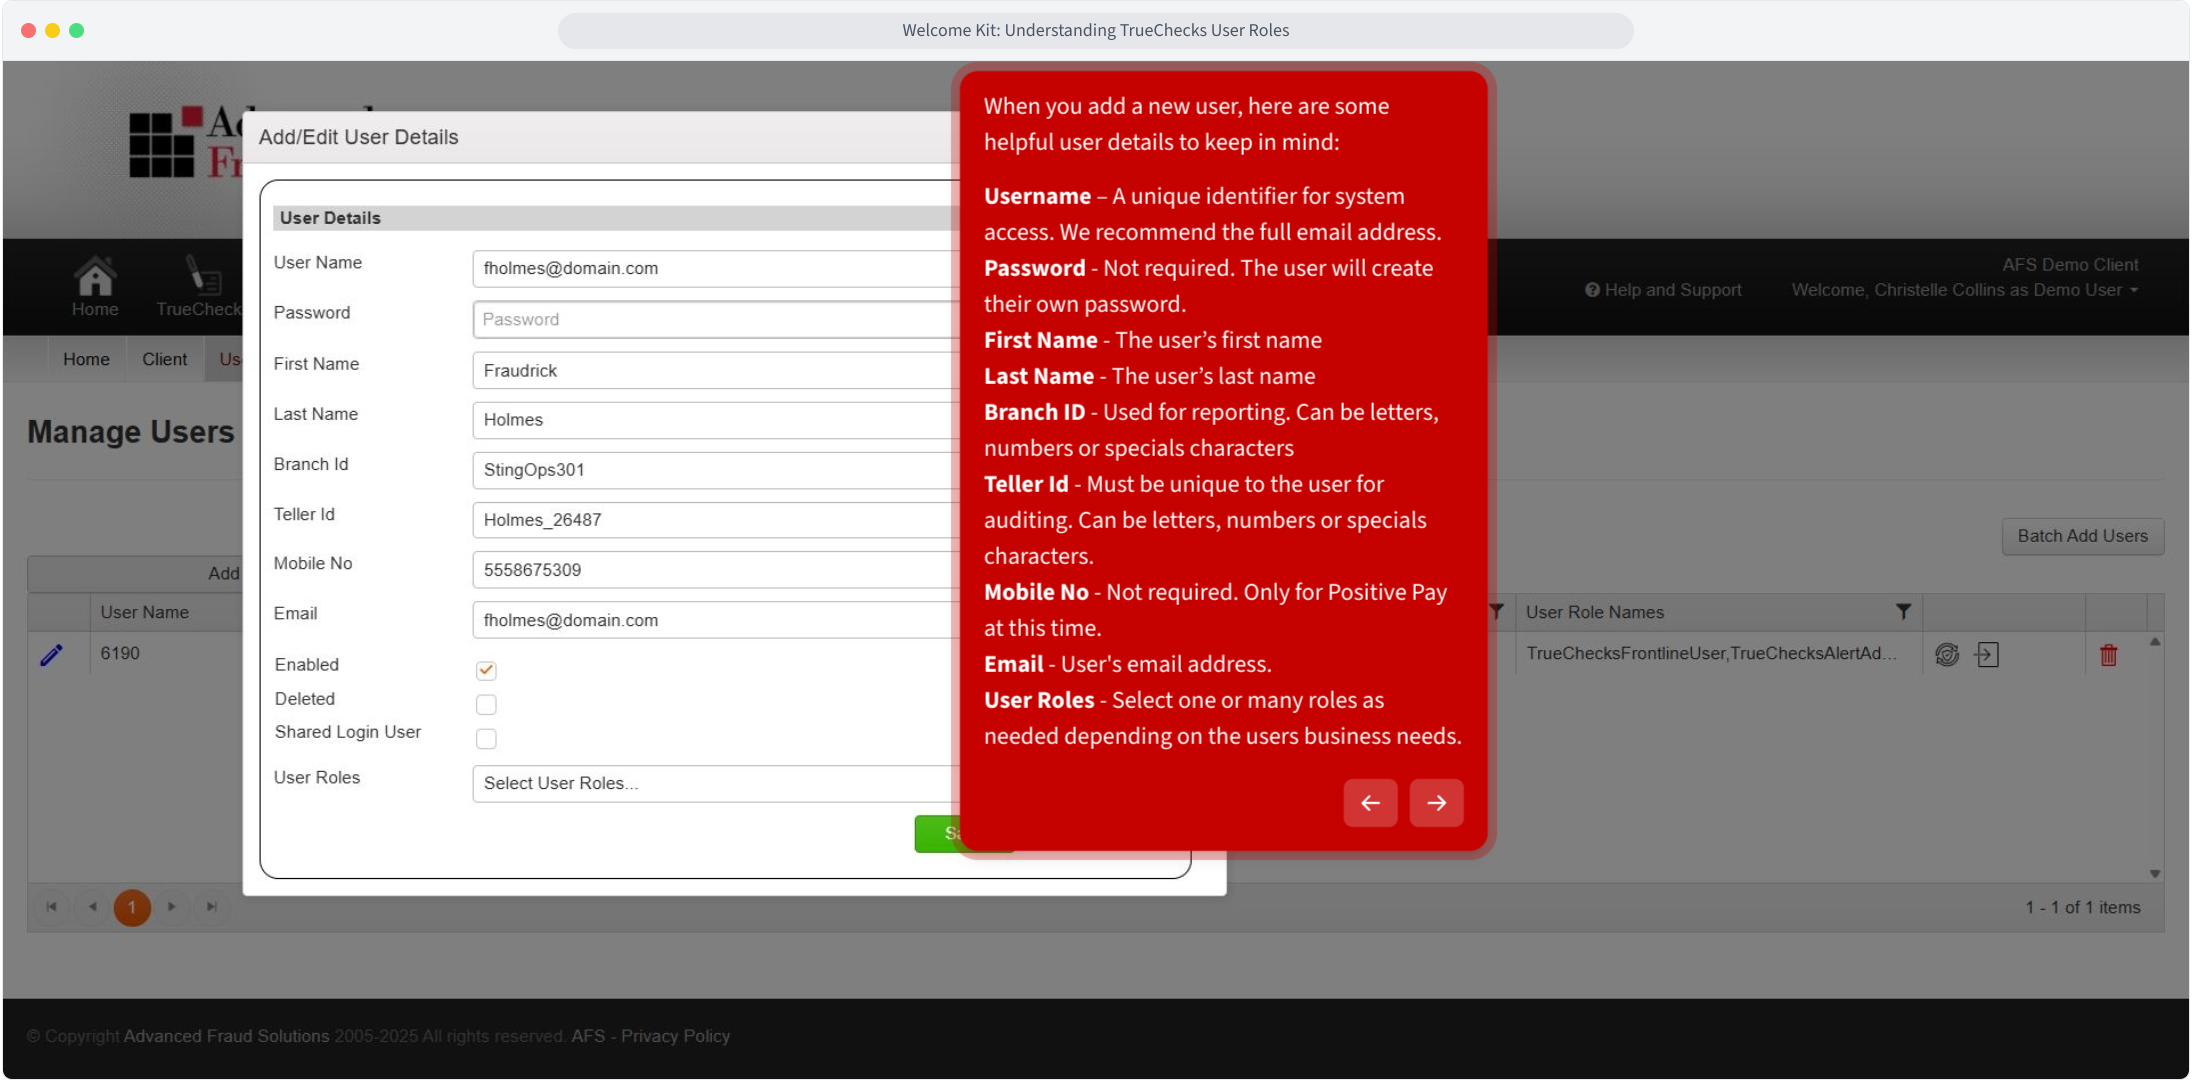This screenshot has height=1080, width=2192.
Task: Sort by the User Name column header
Action: (145, 612)
